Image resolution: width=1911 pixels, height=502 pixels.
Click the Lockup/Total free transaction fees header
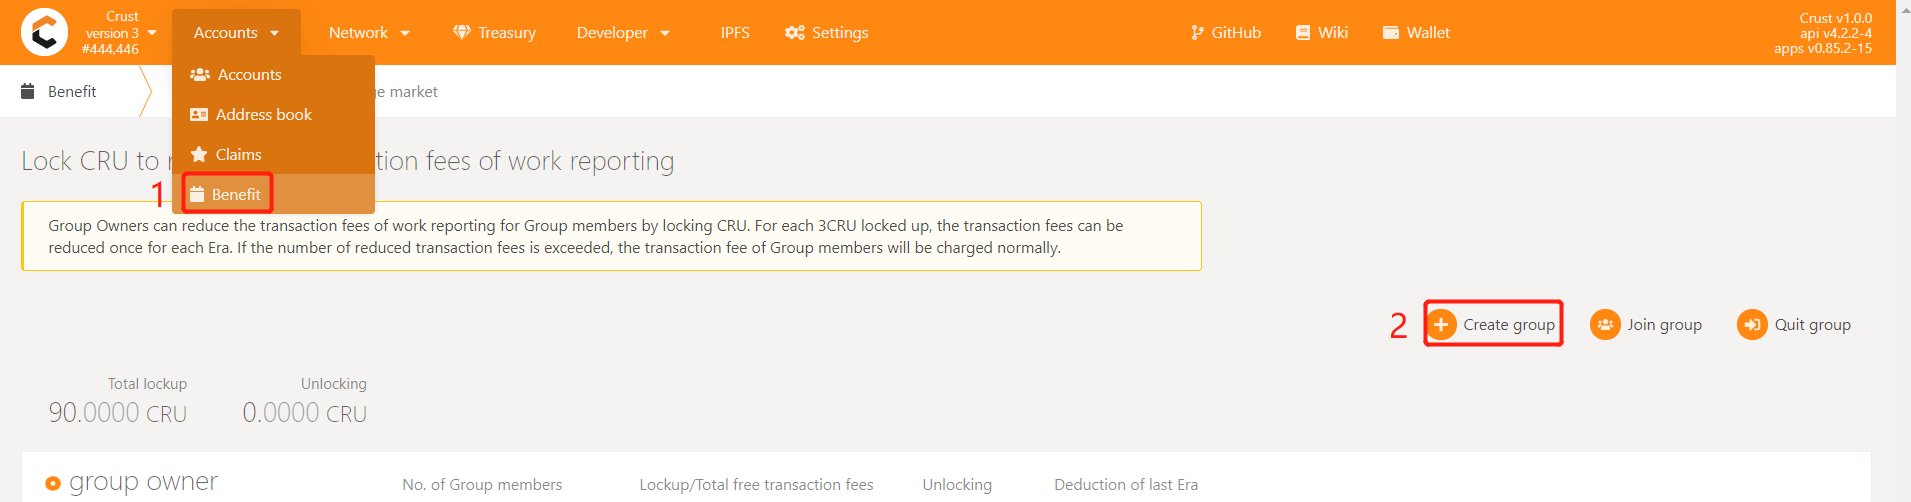[x=757, y=485]
